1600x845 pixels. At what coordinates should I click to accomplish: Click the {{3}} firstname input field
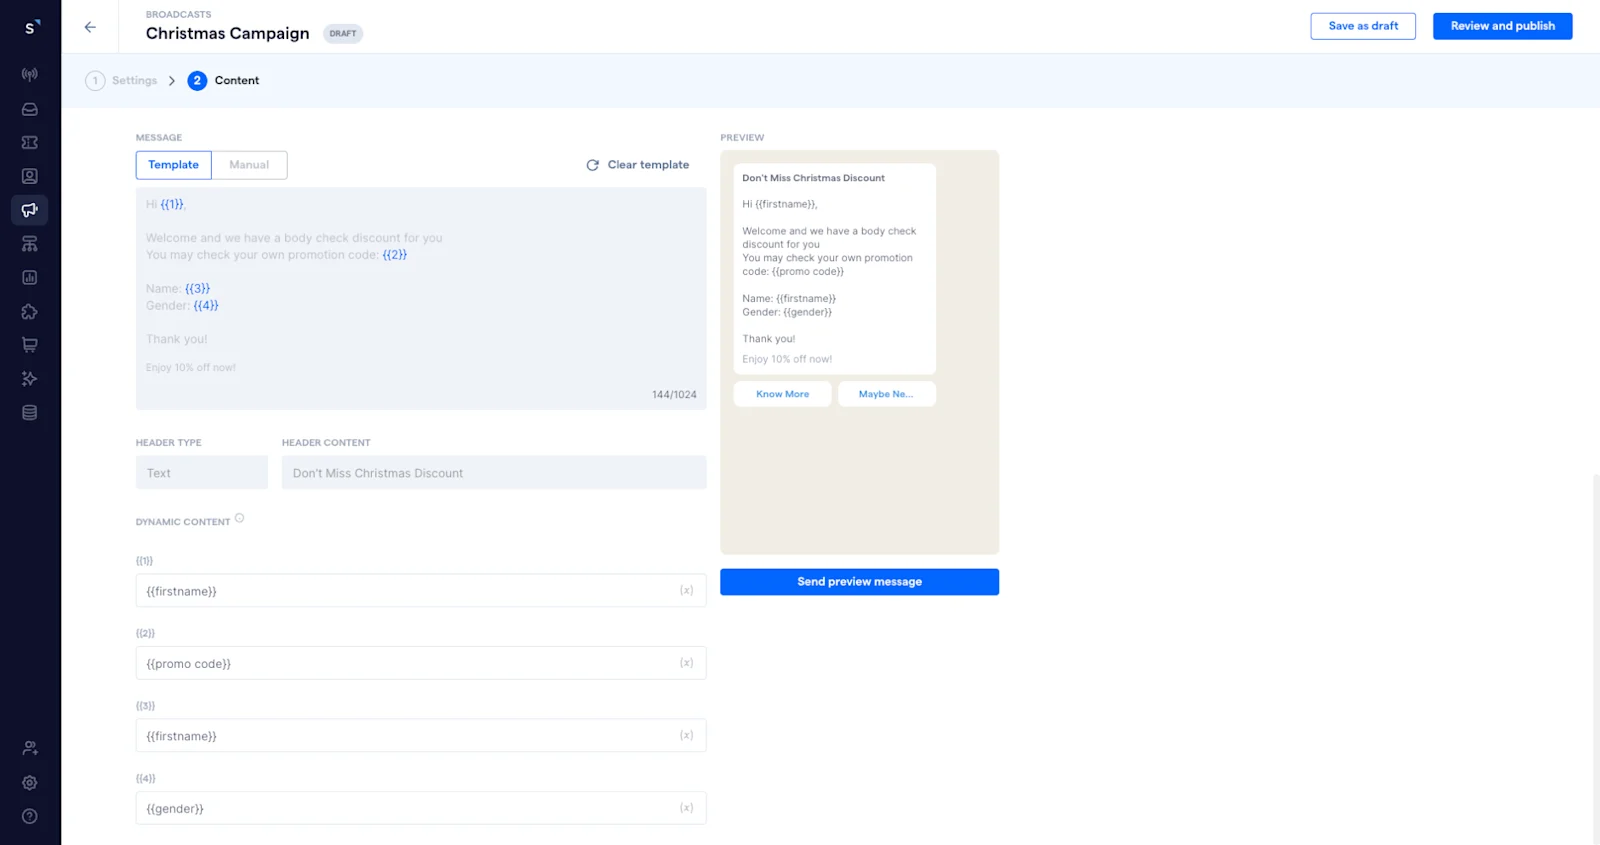[x=421, y=736]
